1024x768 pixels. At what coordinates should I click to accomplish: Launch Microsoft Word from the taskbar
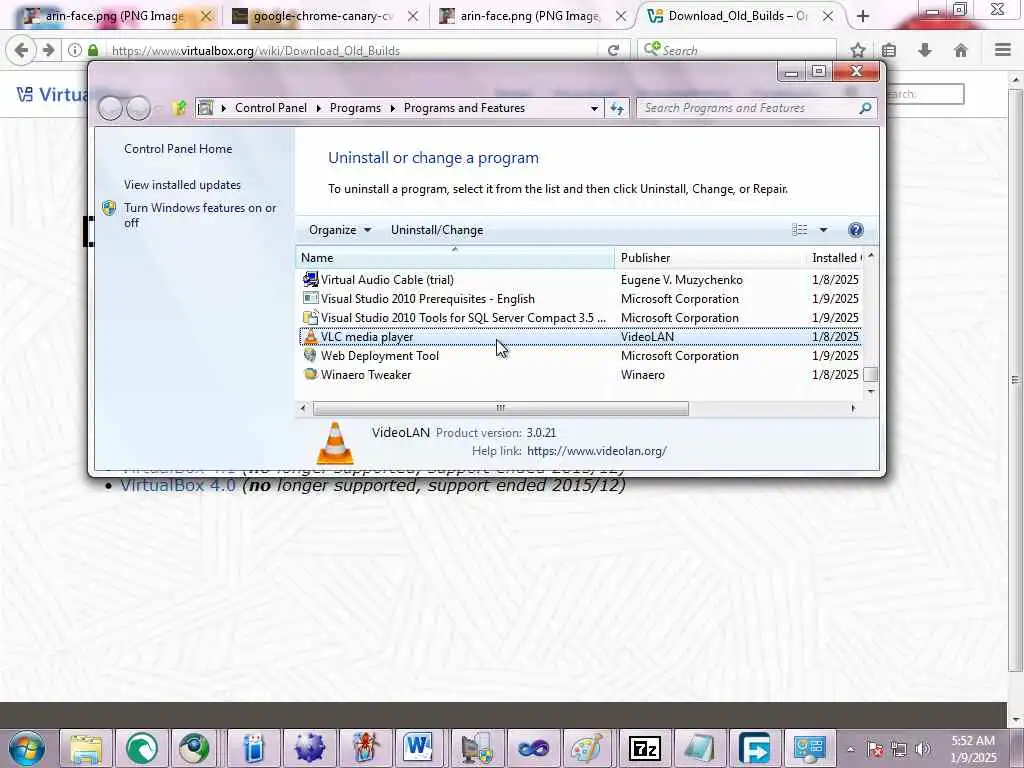click(x=418, y=748)
